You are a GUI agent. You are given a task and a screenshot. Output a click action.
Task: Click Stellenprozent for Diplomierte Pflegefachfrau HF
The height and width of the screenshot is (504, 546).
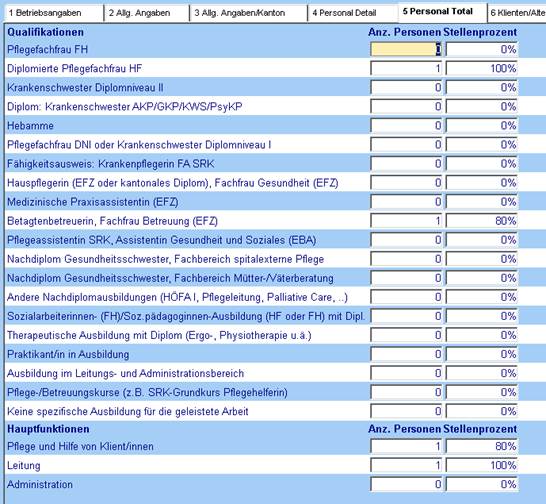coord(482,68)
